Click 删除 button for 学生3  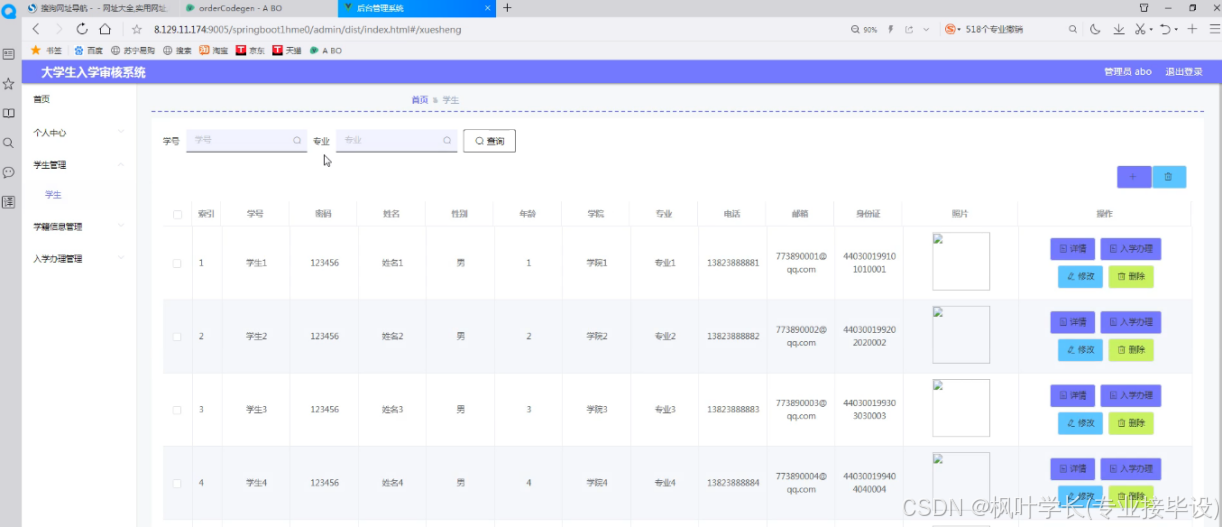1131,423
